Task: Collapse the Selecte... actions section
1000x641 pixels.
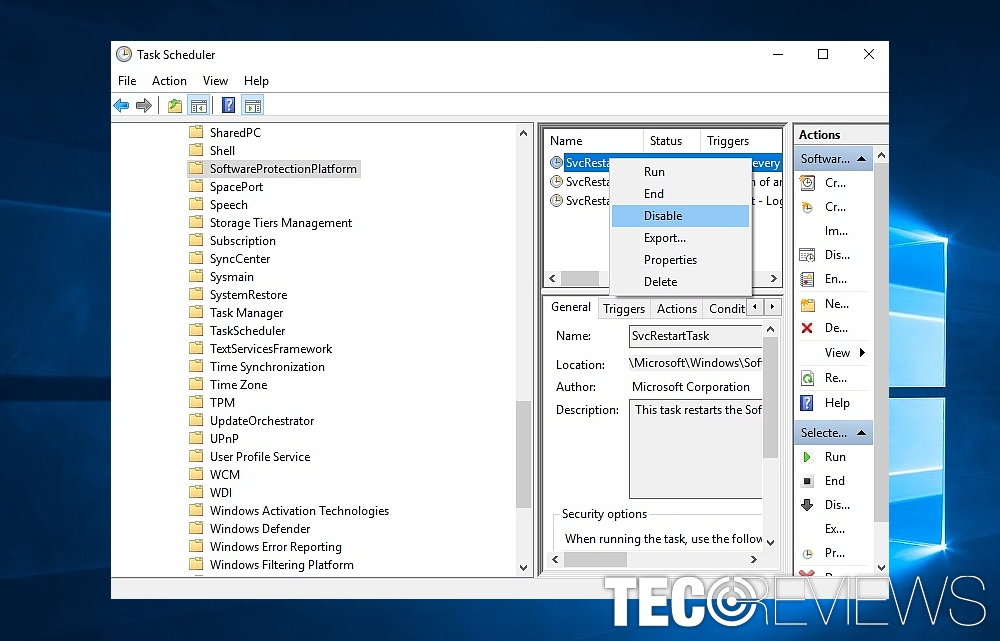Action: click(x=862, y=433)
